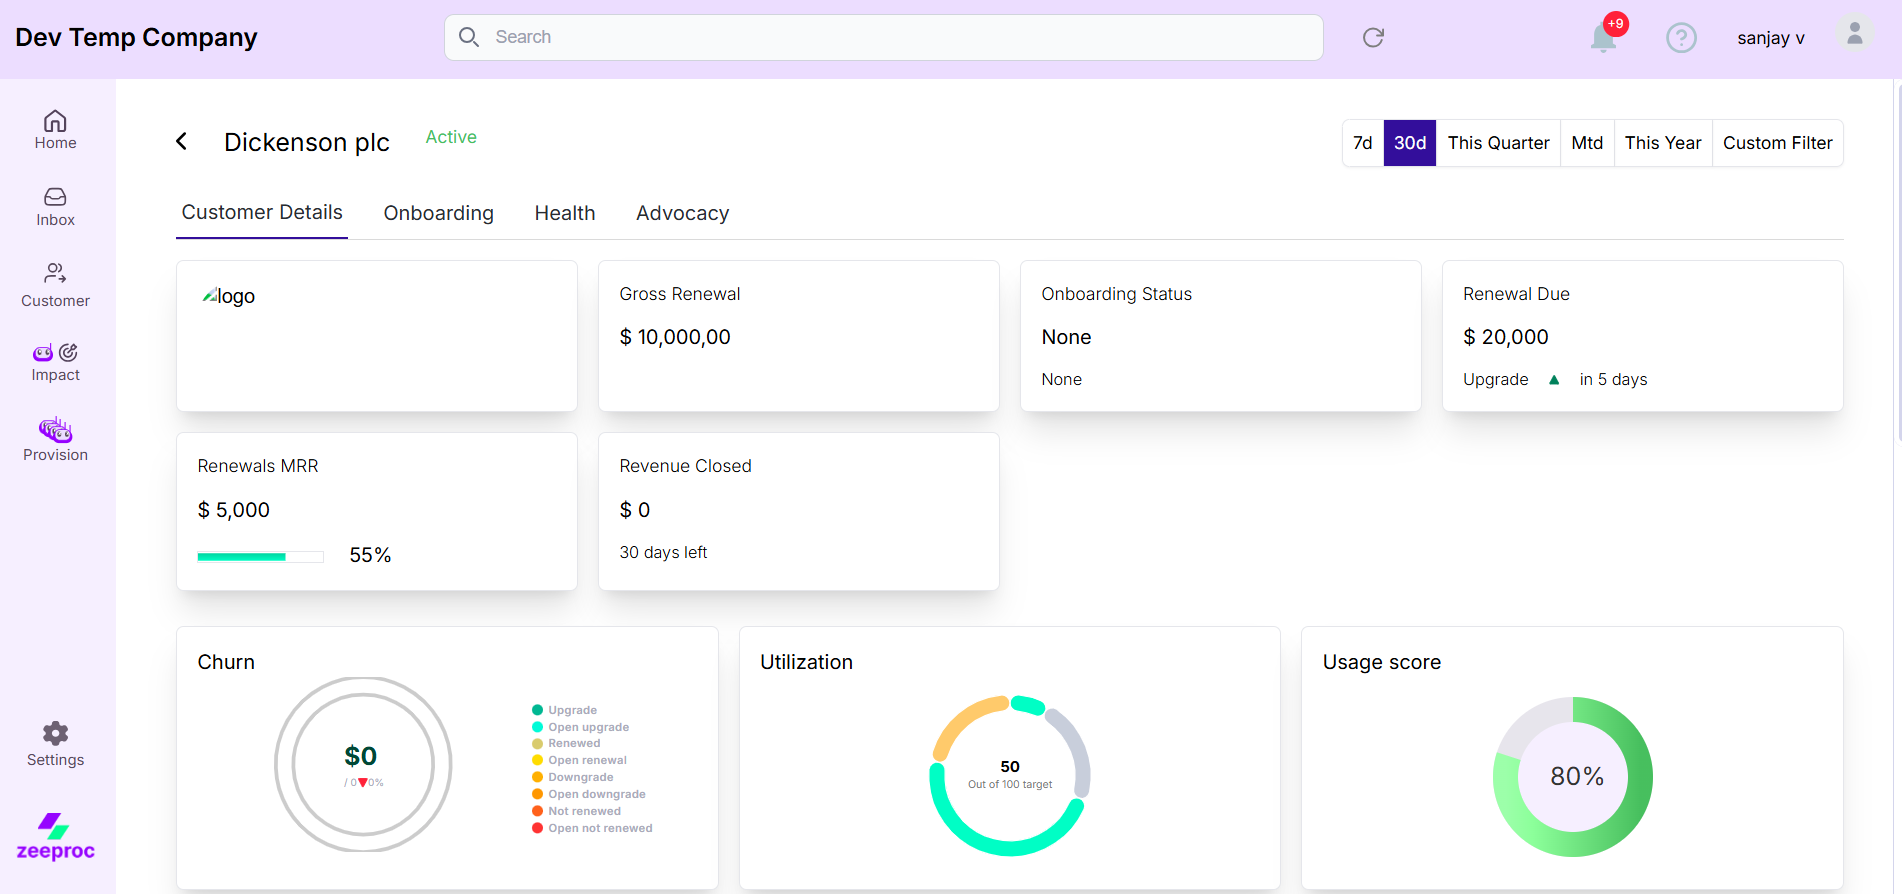Open the Impact sidebar icon
This screenshot has height=894, width=1902.
pos(55,362)
